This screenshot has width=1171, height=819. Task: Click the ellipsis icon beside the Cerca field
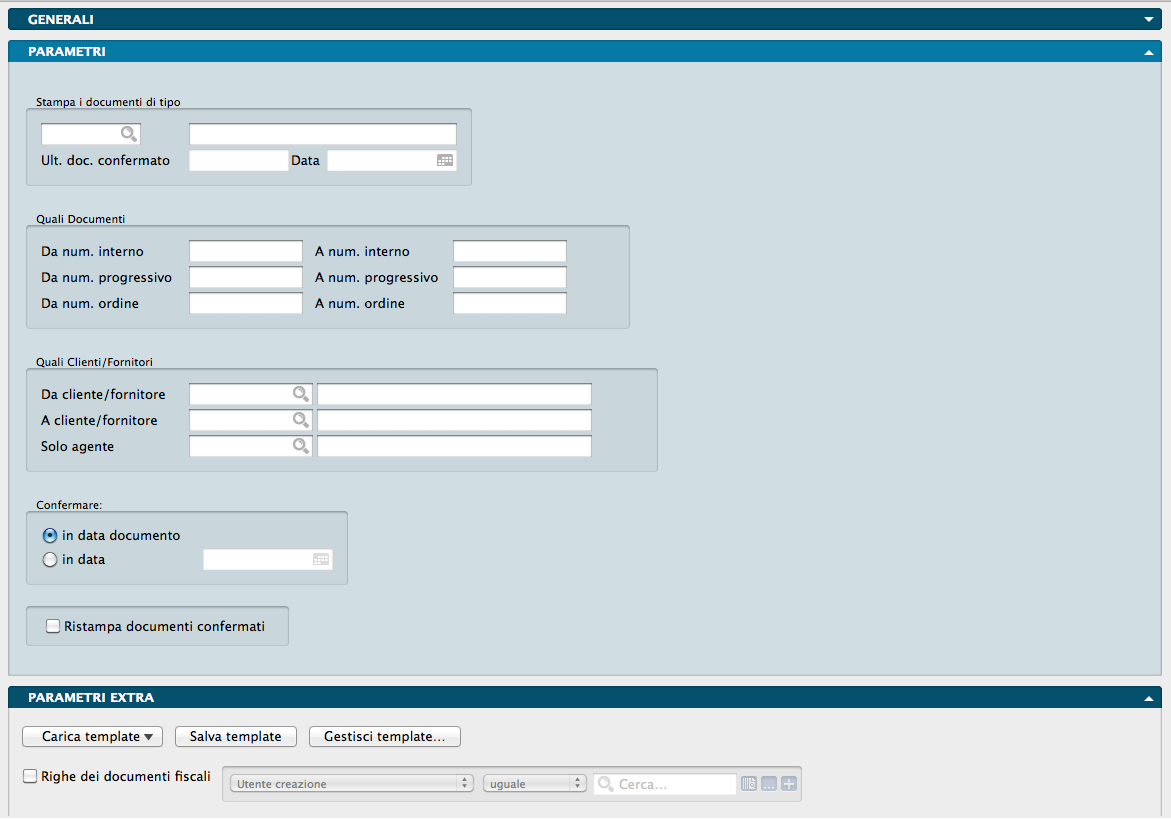769,784
